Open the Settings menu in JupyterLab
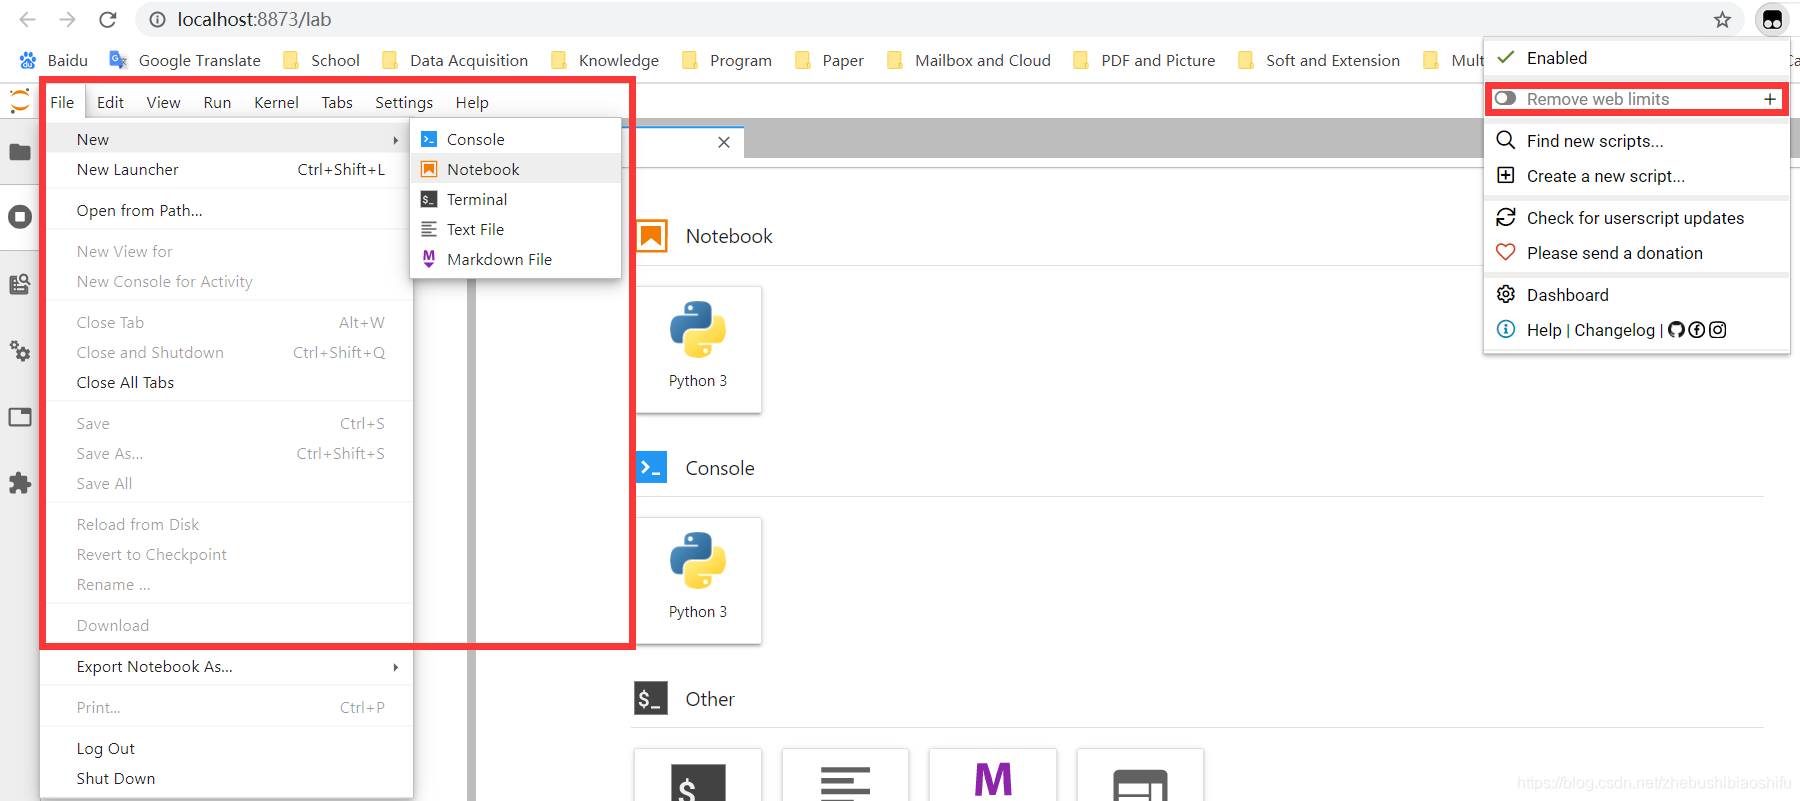Image resolution: width=1800 pixels, height=801 pixels. [404, 102]
